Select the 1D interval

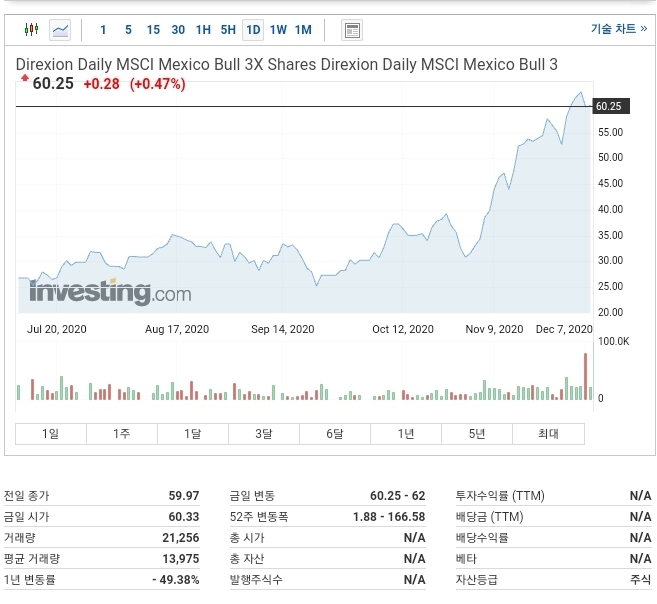(253, 30)
